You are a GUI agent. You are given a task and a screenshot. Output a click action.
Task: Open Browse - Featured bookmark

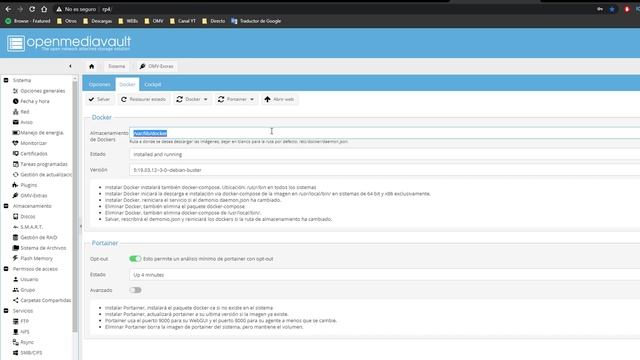pos(28,21)
